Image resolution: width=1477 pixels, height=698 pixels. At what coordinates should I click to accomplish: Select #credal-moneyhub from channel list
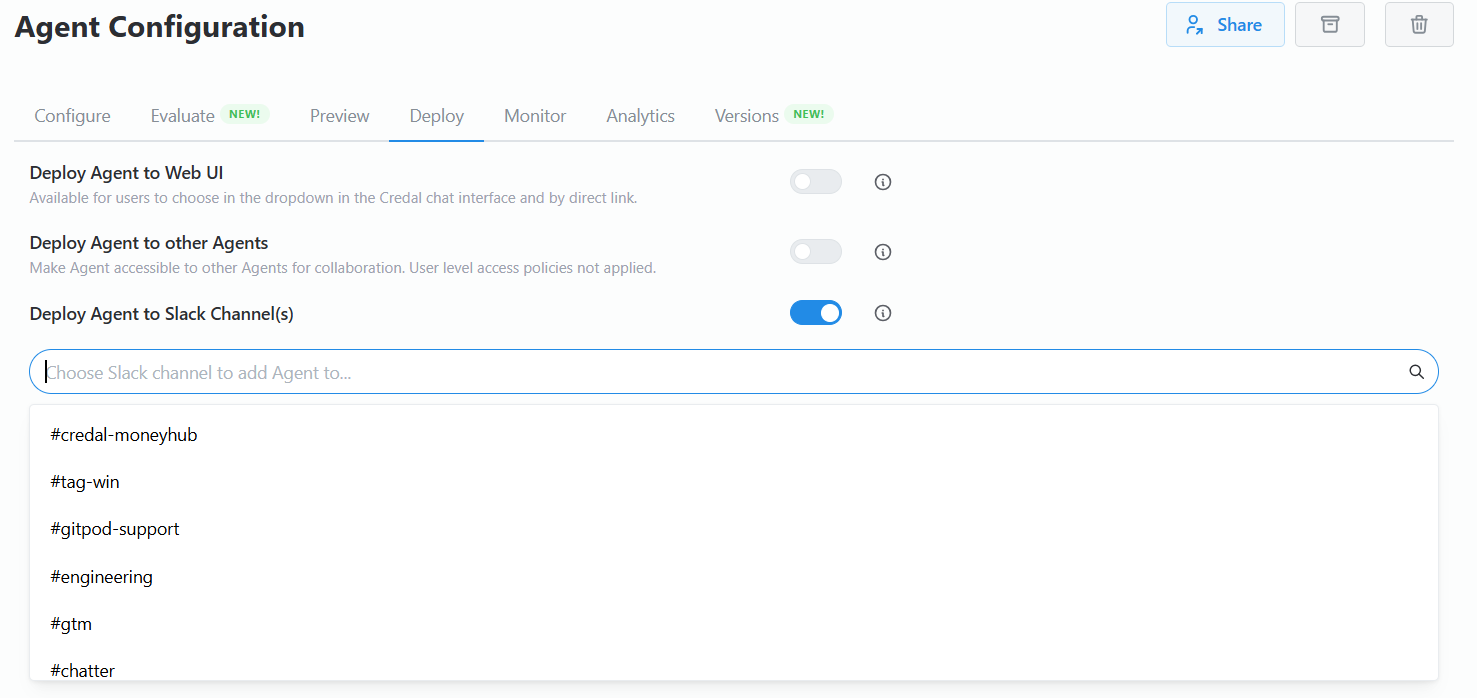[x=124, y=435]
